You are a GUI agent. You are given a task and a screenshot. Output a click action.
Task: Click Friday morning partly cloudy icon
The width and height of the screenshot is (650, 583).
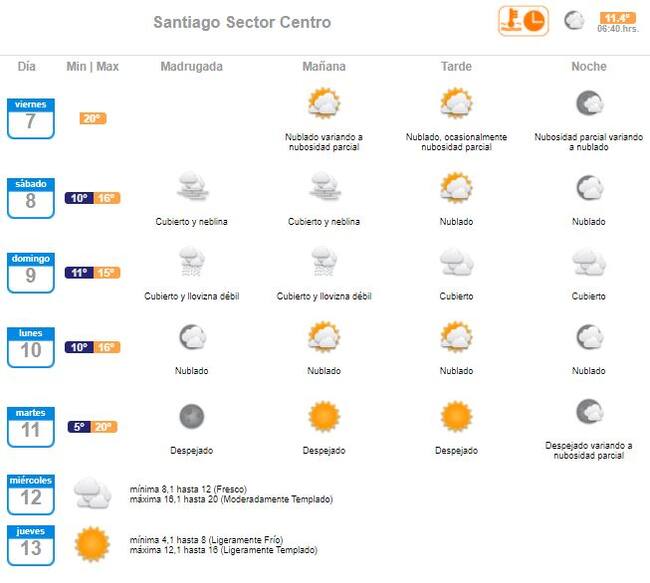point(324,104)
